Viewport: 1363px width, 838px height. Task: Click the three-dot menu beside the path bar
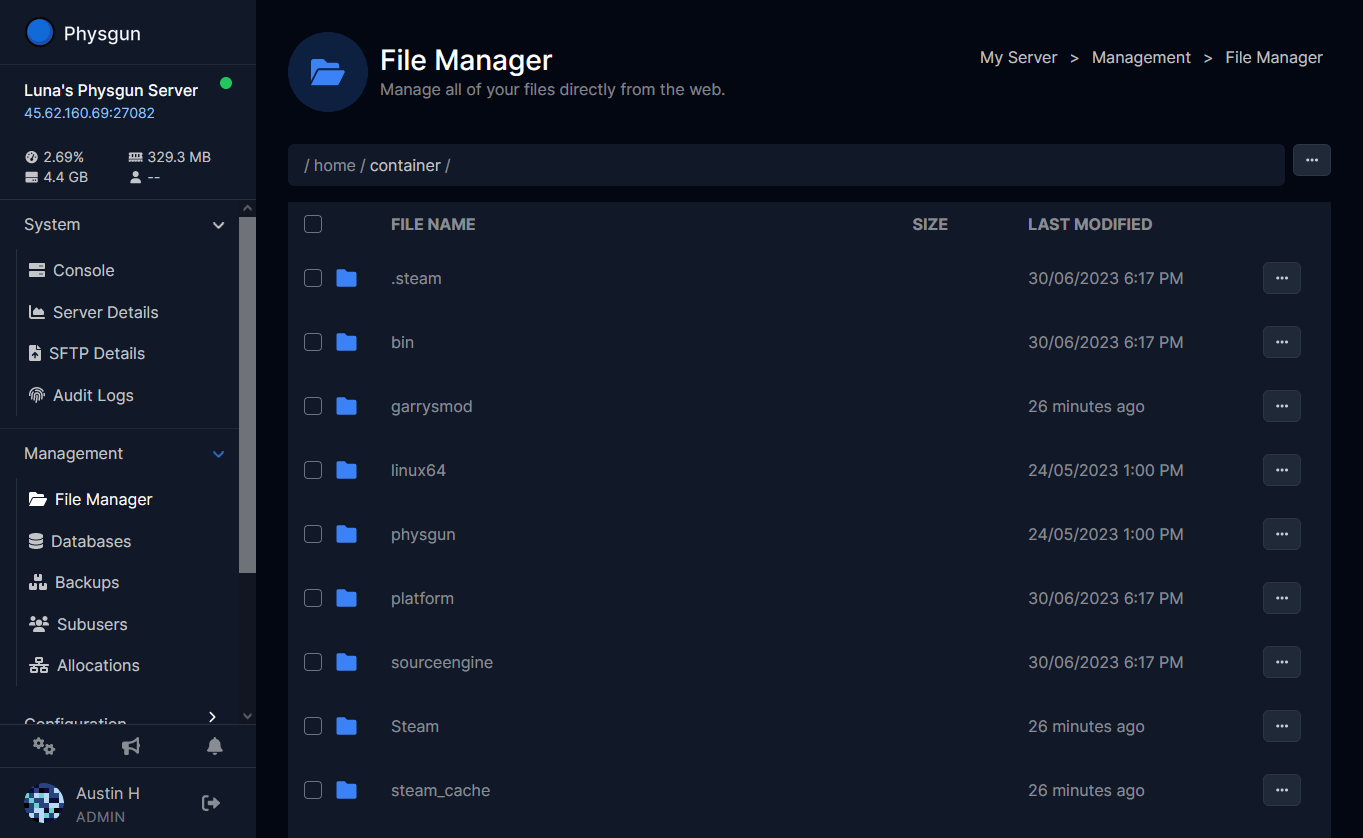(x=1311, y=160)
